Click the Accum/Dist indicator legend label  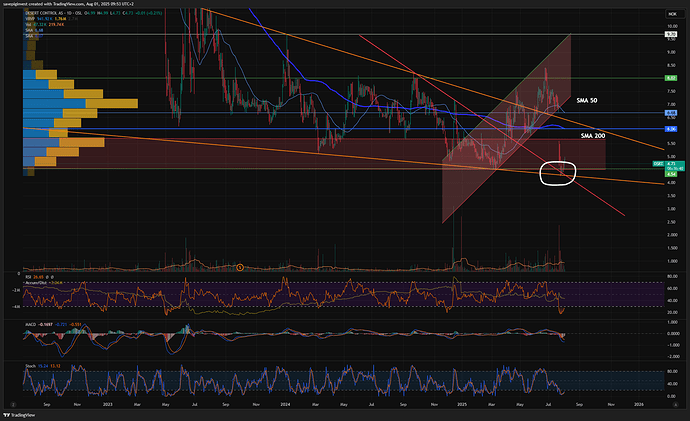[36, 283]
